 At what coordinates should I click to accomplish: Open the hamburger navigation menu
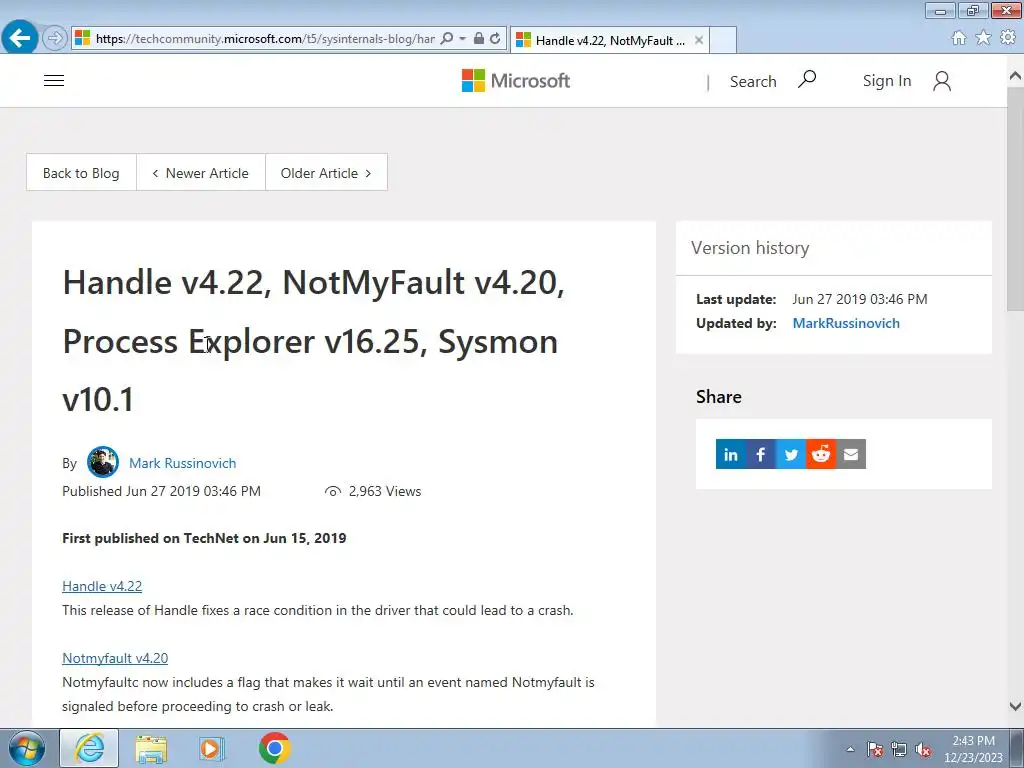click(54, 80)
